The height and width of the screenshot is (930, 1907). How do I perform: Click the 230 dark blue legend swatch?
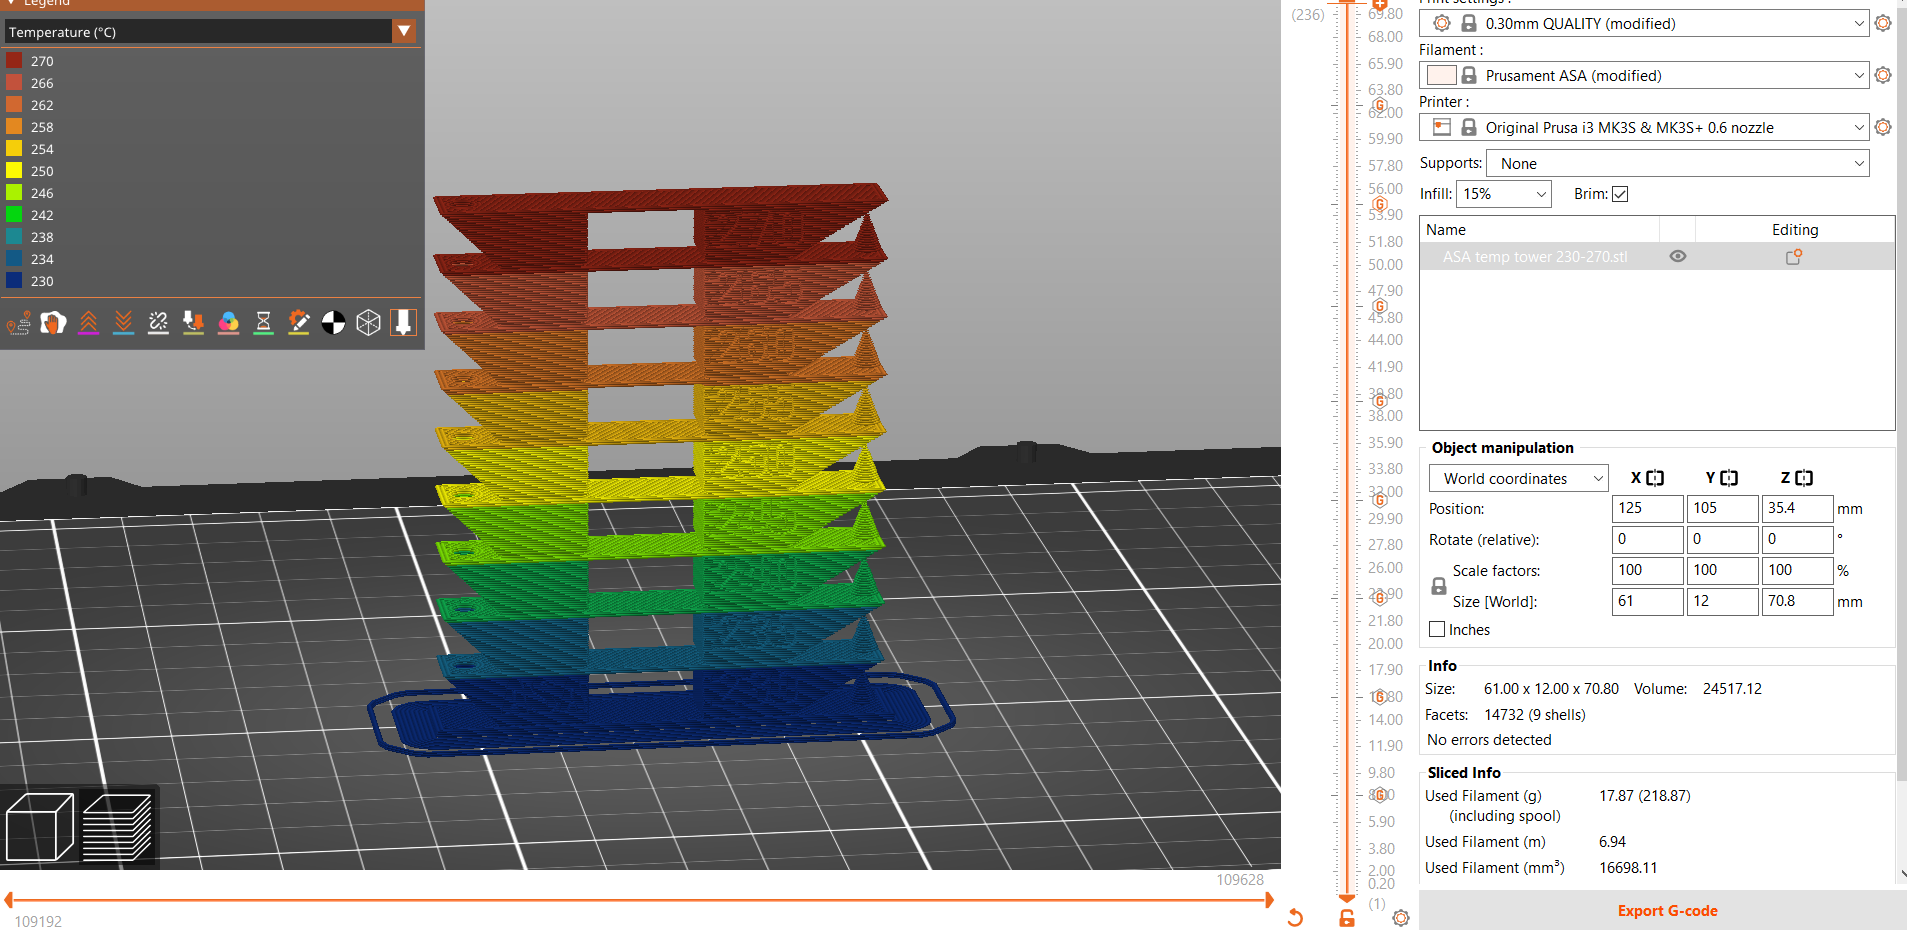14,281
